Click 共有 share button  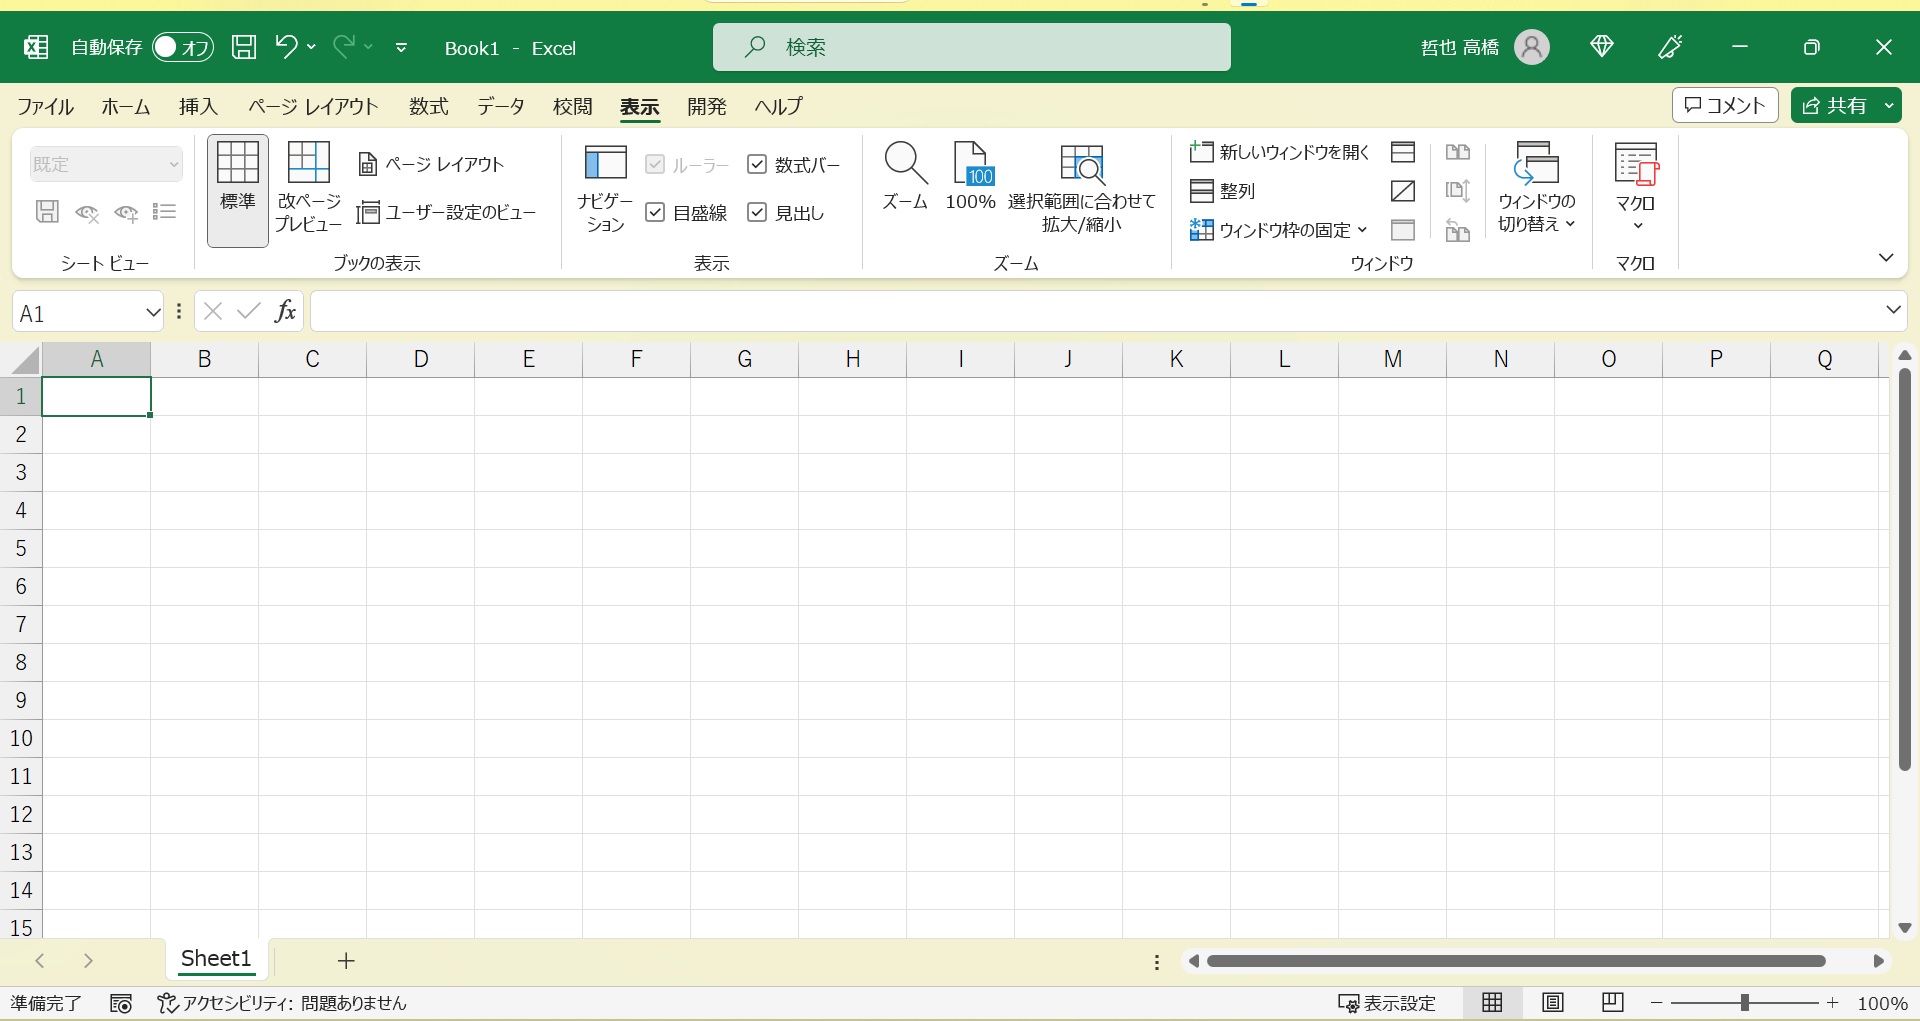1835,105
